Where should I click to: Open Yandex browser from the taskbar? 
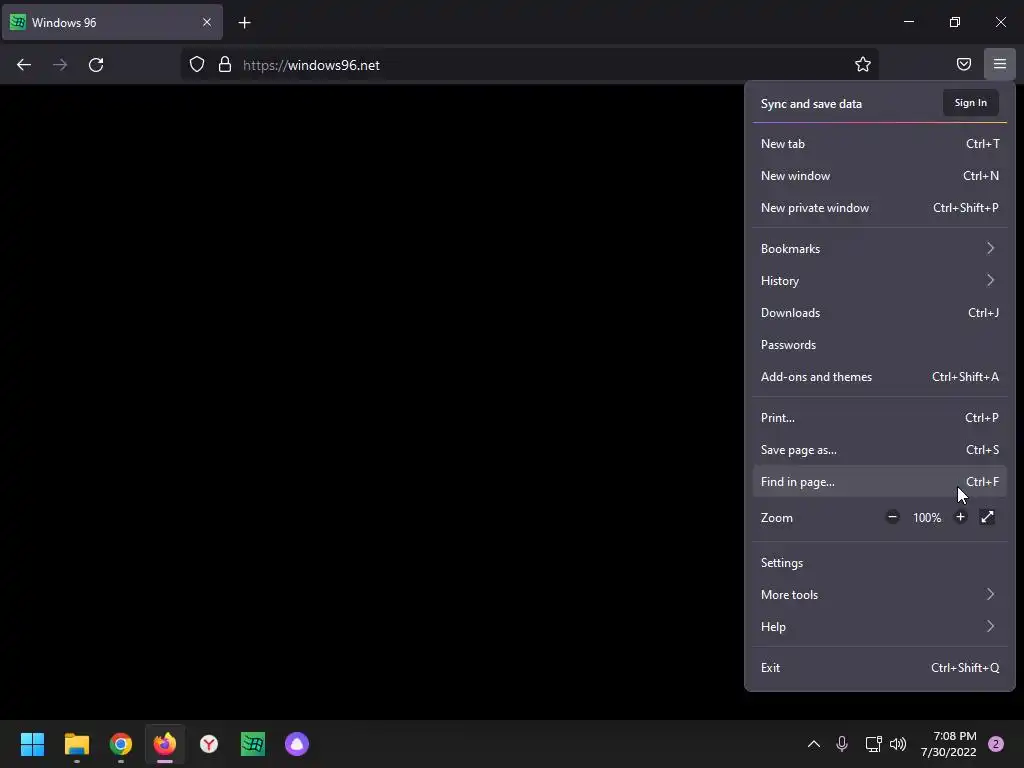(209, 744)
